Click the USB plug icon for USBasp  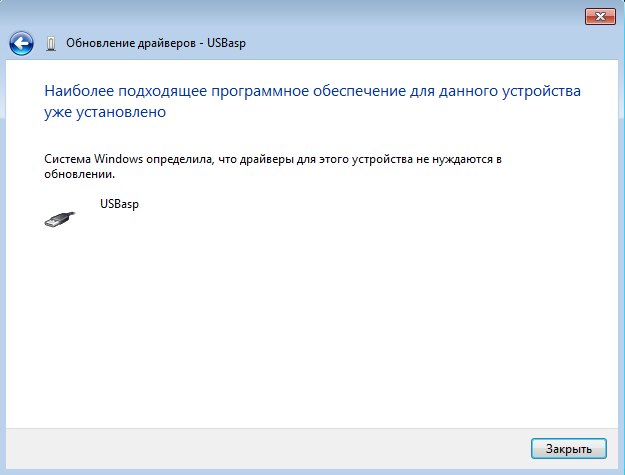[x=59, y=219]
